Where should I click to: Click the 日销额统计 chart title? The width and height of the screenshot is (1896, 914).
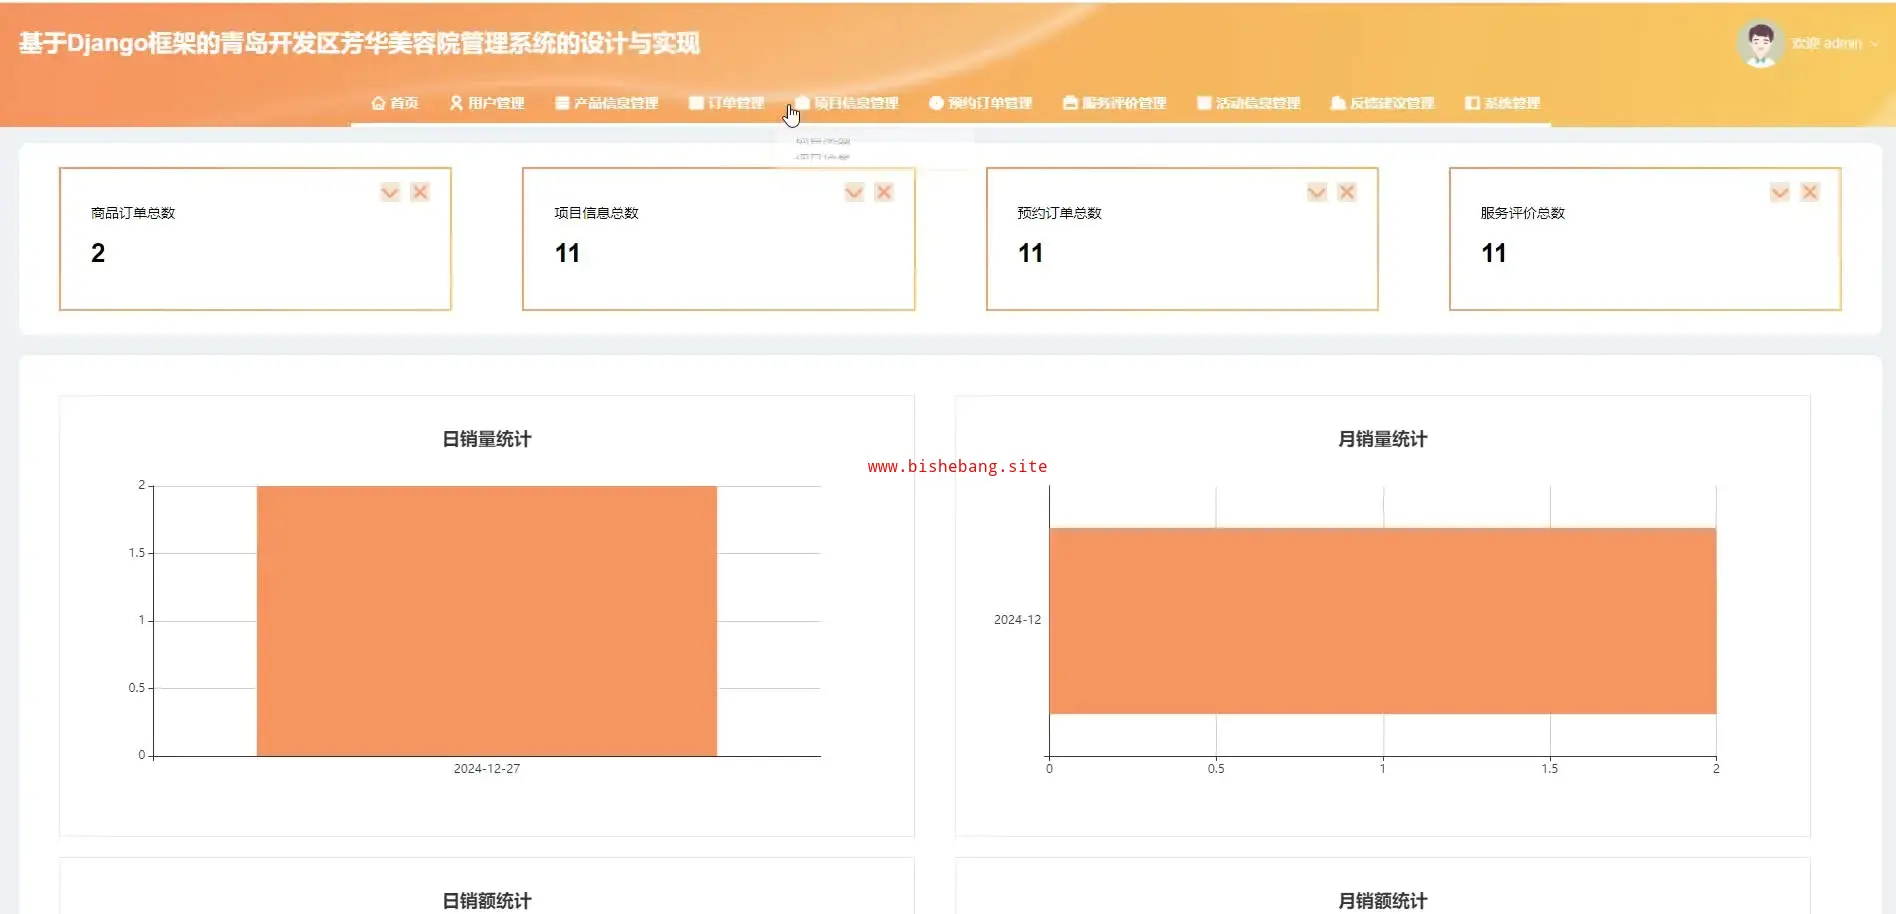(x=487, y=901)
